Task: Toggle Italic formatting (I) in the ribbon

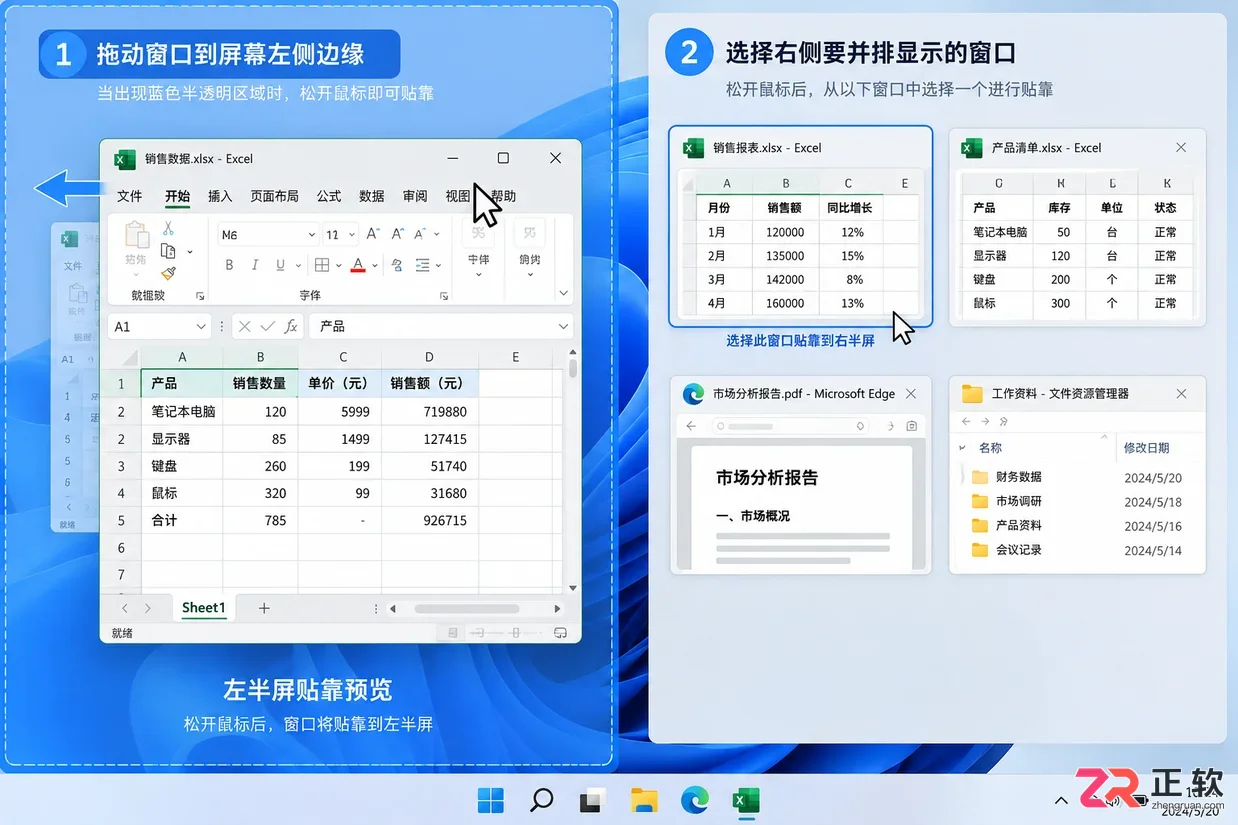Action: 255,265
